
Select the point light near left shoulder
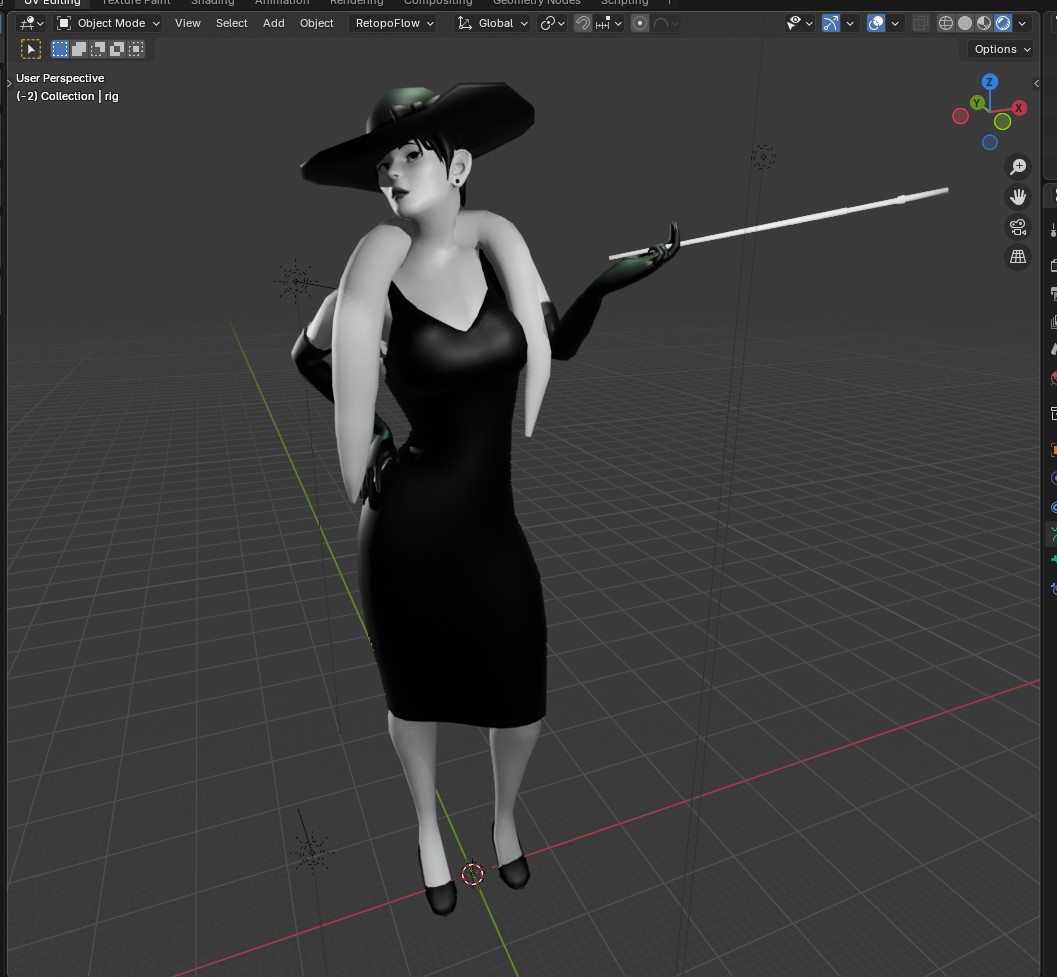click(x=295, y=281)
